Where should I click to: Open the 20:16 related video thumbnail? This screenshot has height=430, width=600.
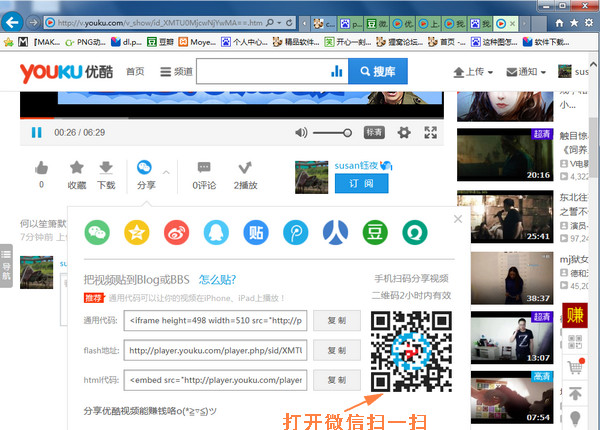click(505, 155)
